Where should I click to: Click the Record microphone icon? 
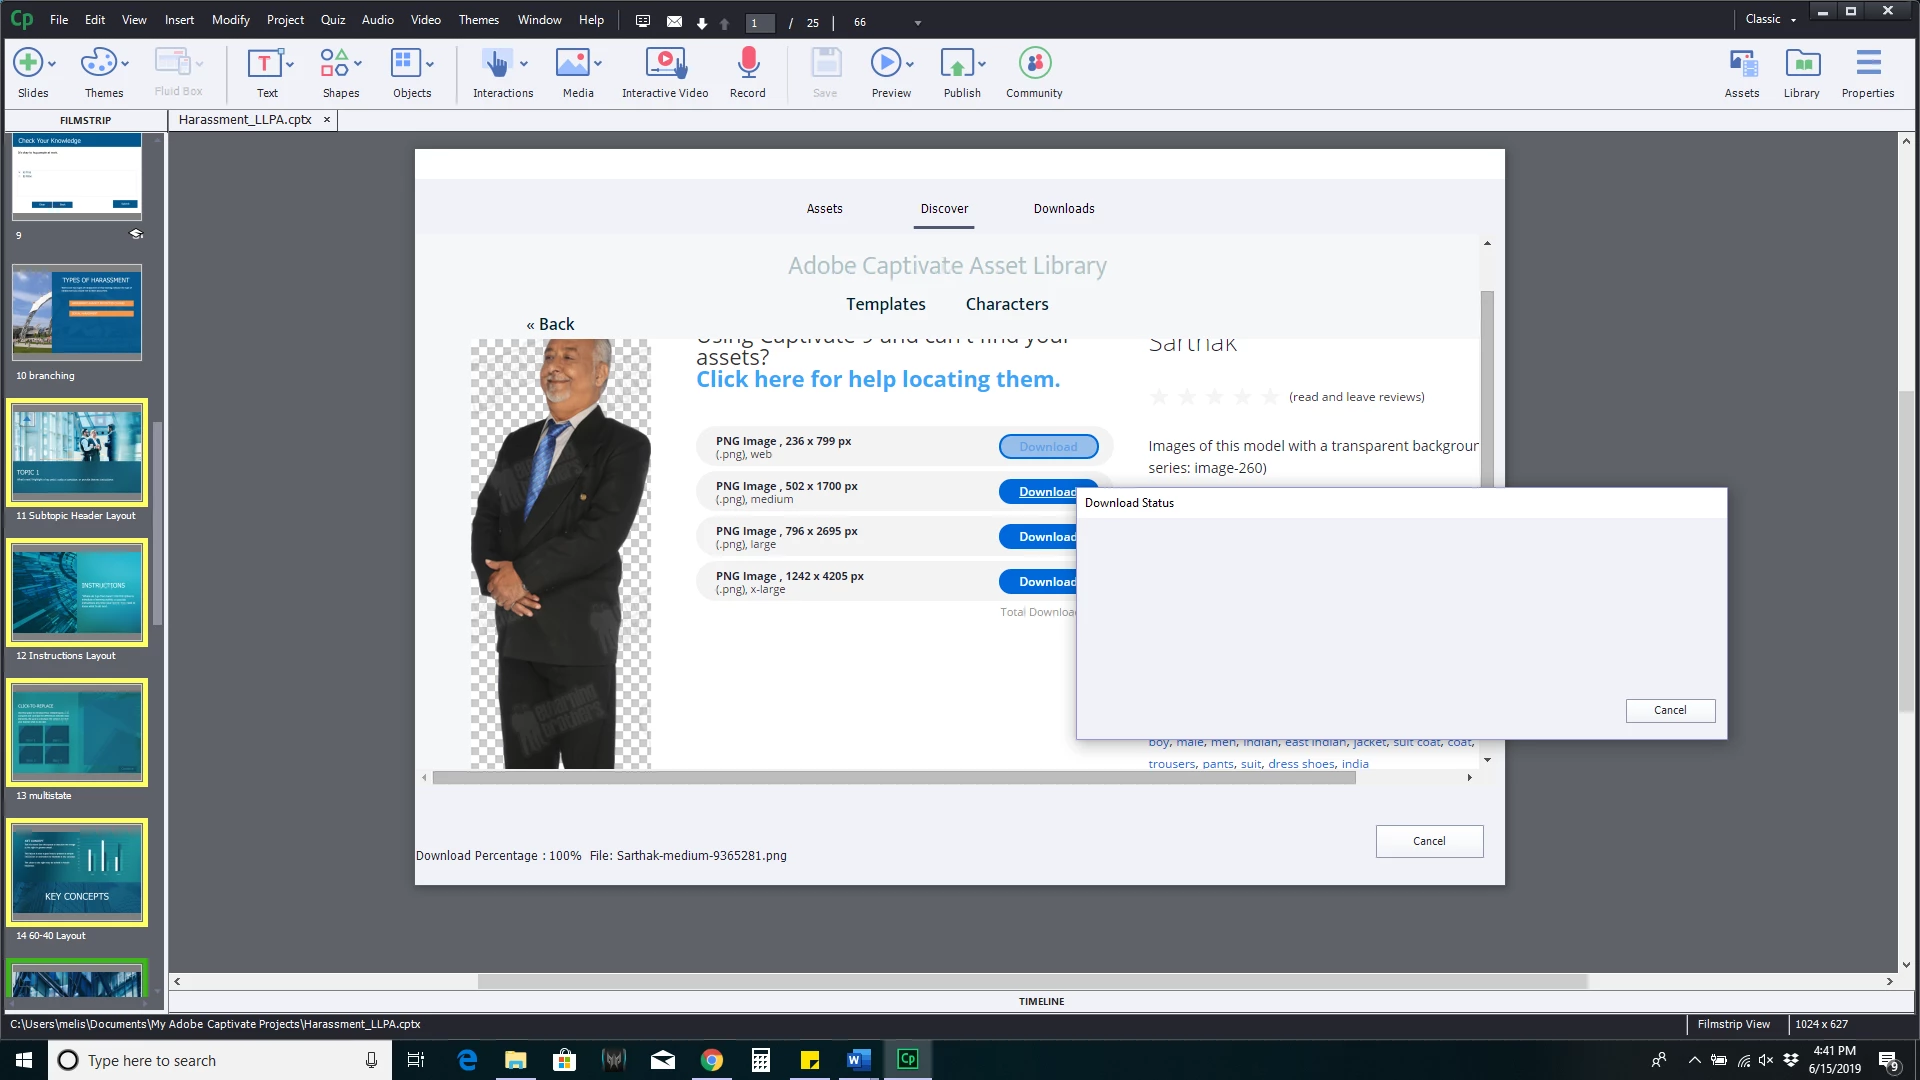point(747,63)
